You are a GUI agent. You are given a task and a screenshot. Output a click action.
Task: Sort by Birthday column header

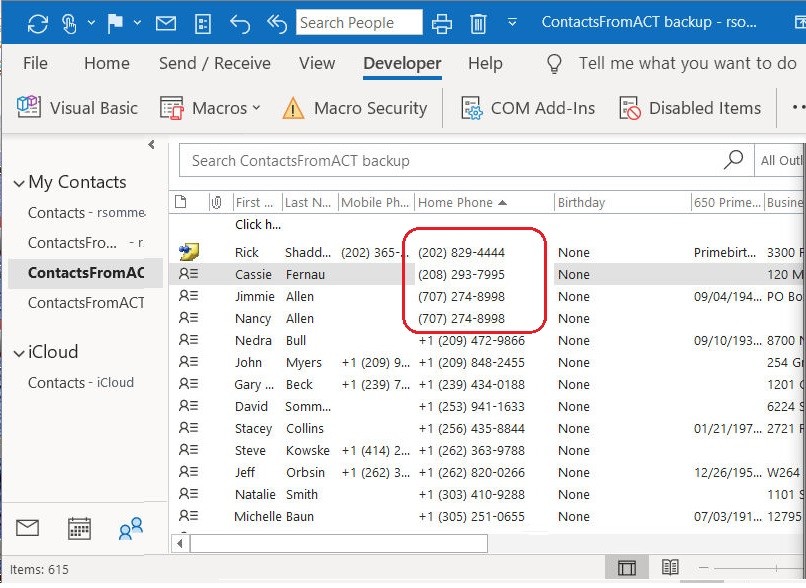click(x=622, y=203)
